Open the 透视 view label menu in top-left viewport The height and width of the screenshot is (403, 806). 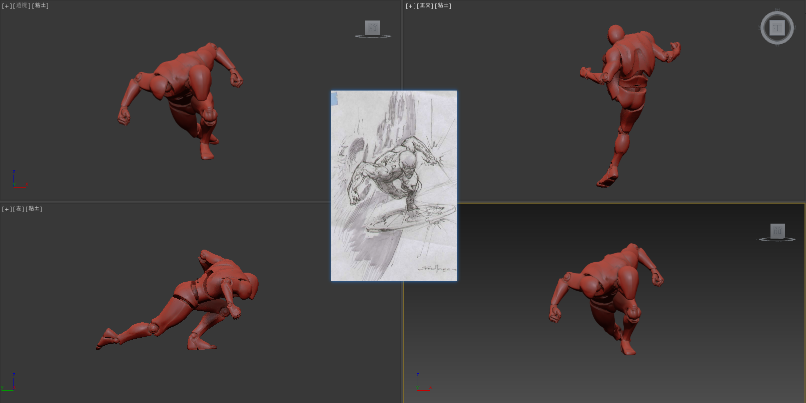[21, 6]
